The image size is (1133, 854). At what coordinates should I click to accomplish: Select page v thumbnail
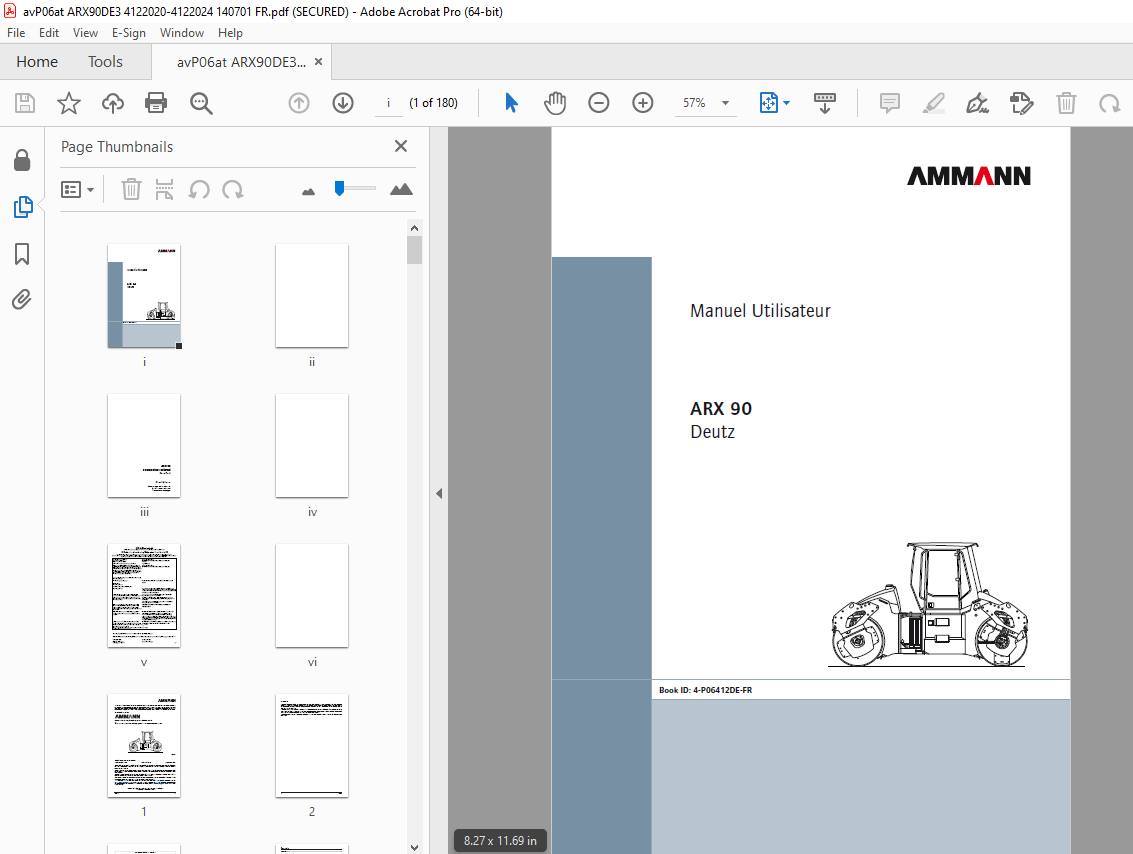tap(145, 596)
